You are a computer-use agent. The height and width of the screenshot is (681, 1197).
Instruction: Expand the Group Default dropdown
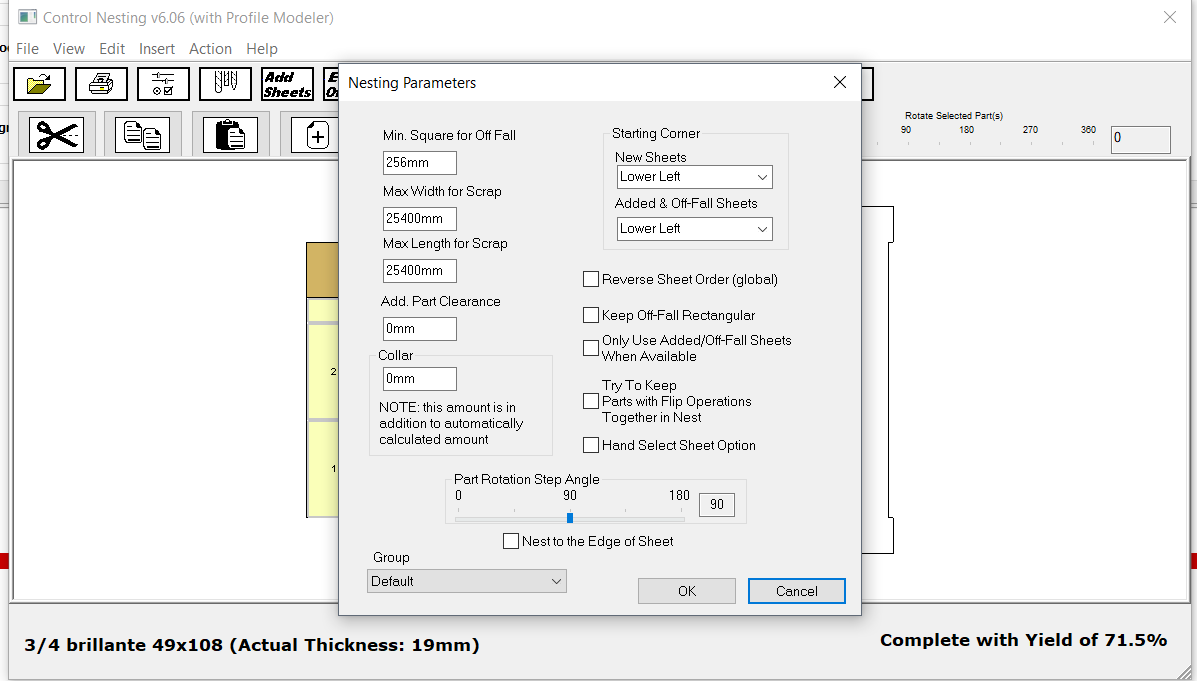[466, 581]
